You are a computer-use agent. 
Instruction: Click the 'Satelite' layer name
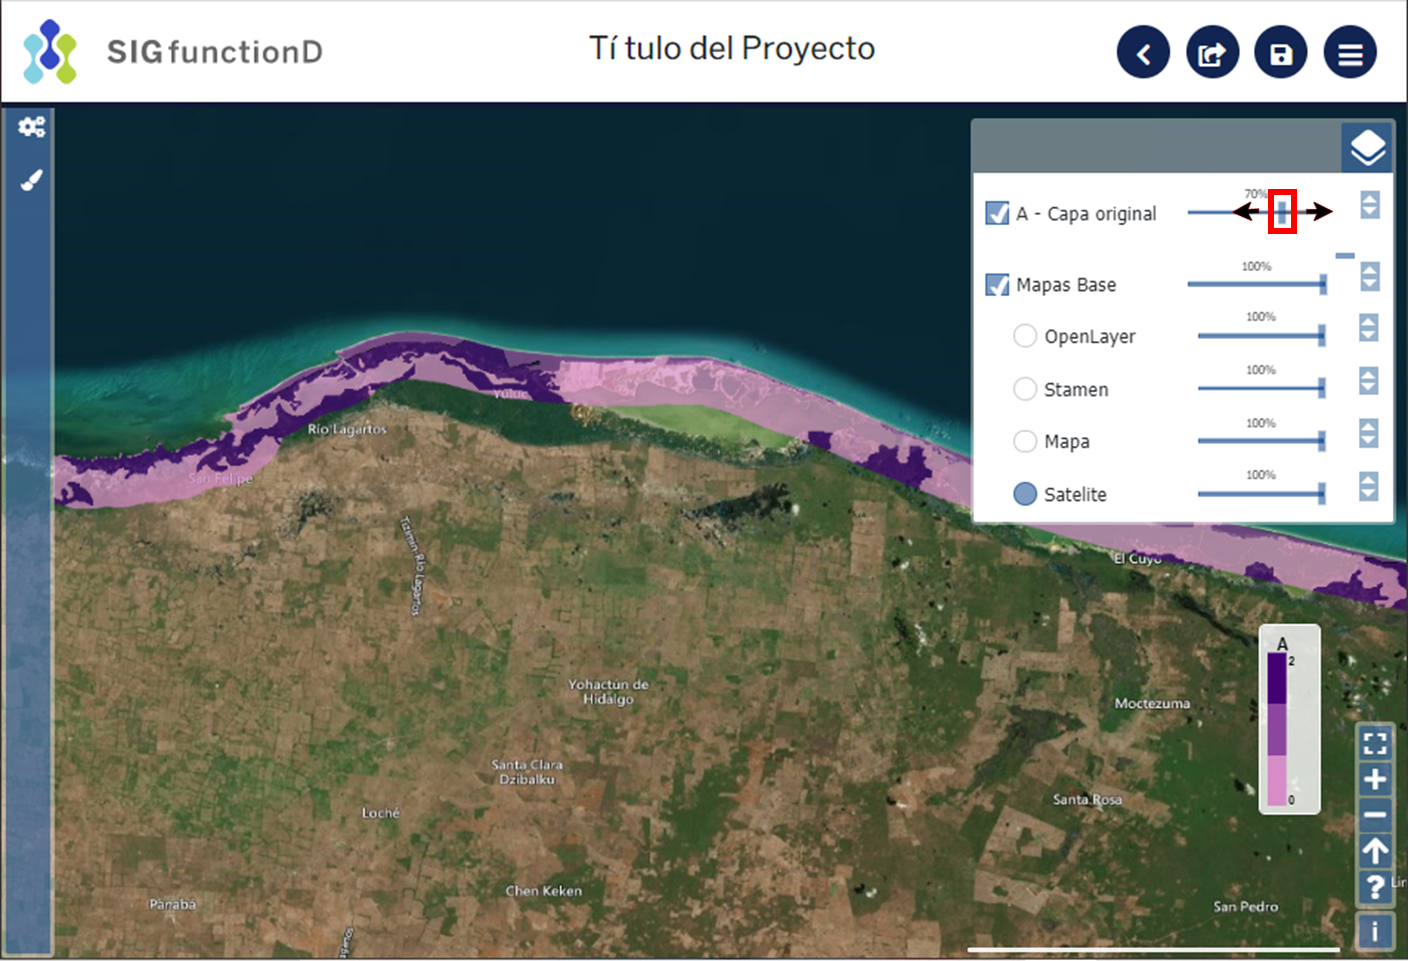(x=1075, y=494)
